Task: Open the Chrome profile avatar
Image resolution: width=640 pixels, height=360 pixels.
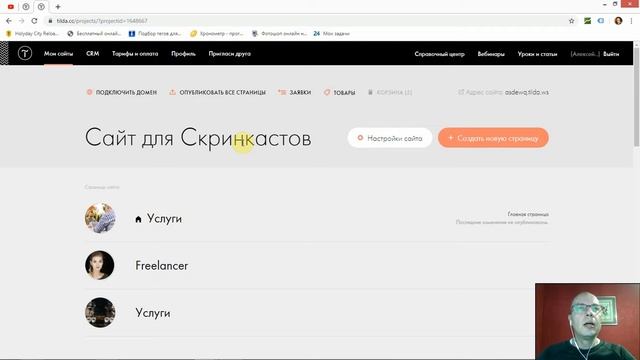Action: tap(618, 21)
